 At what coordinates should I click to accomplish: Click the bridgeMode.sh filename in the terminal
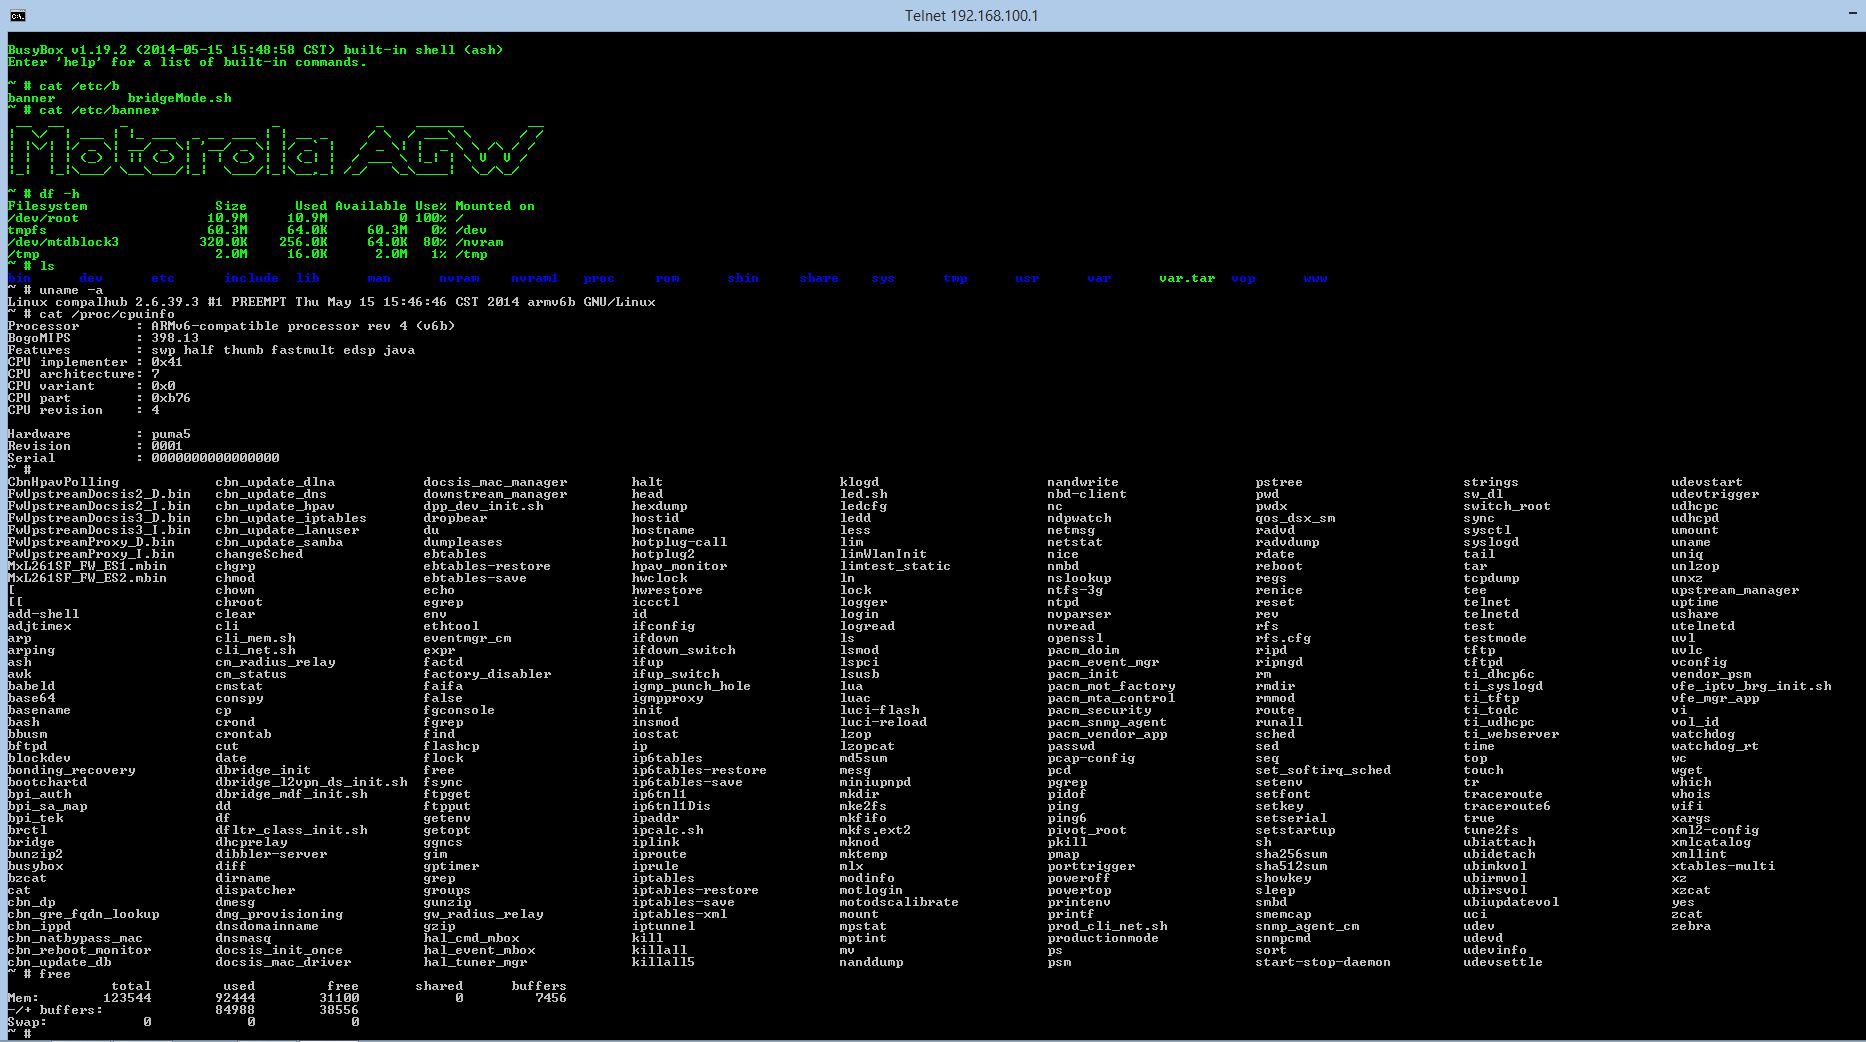pyautogui.click(x=179, y=98)
